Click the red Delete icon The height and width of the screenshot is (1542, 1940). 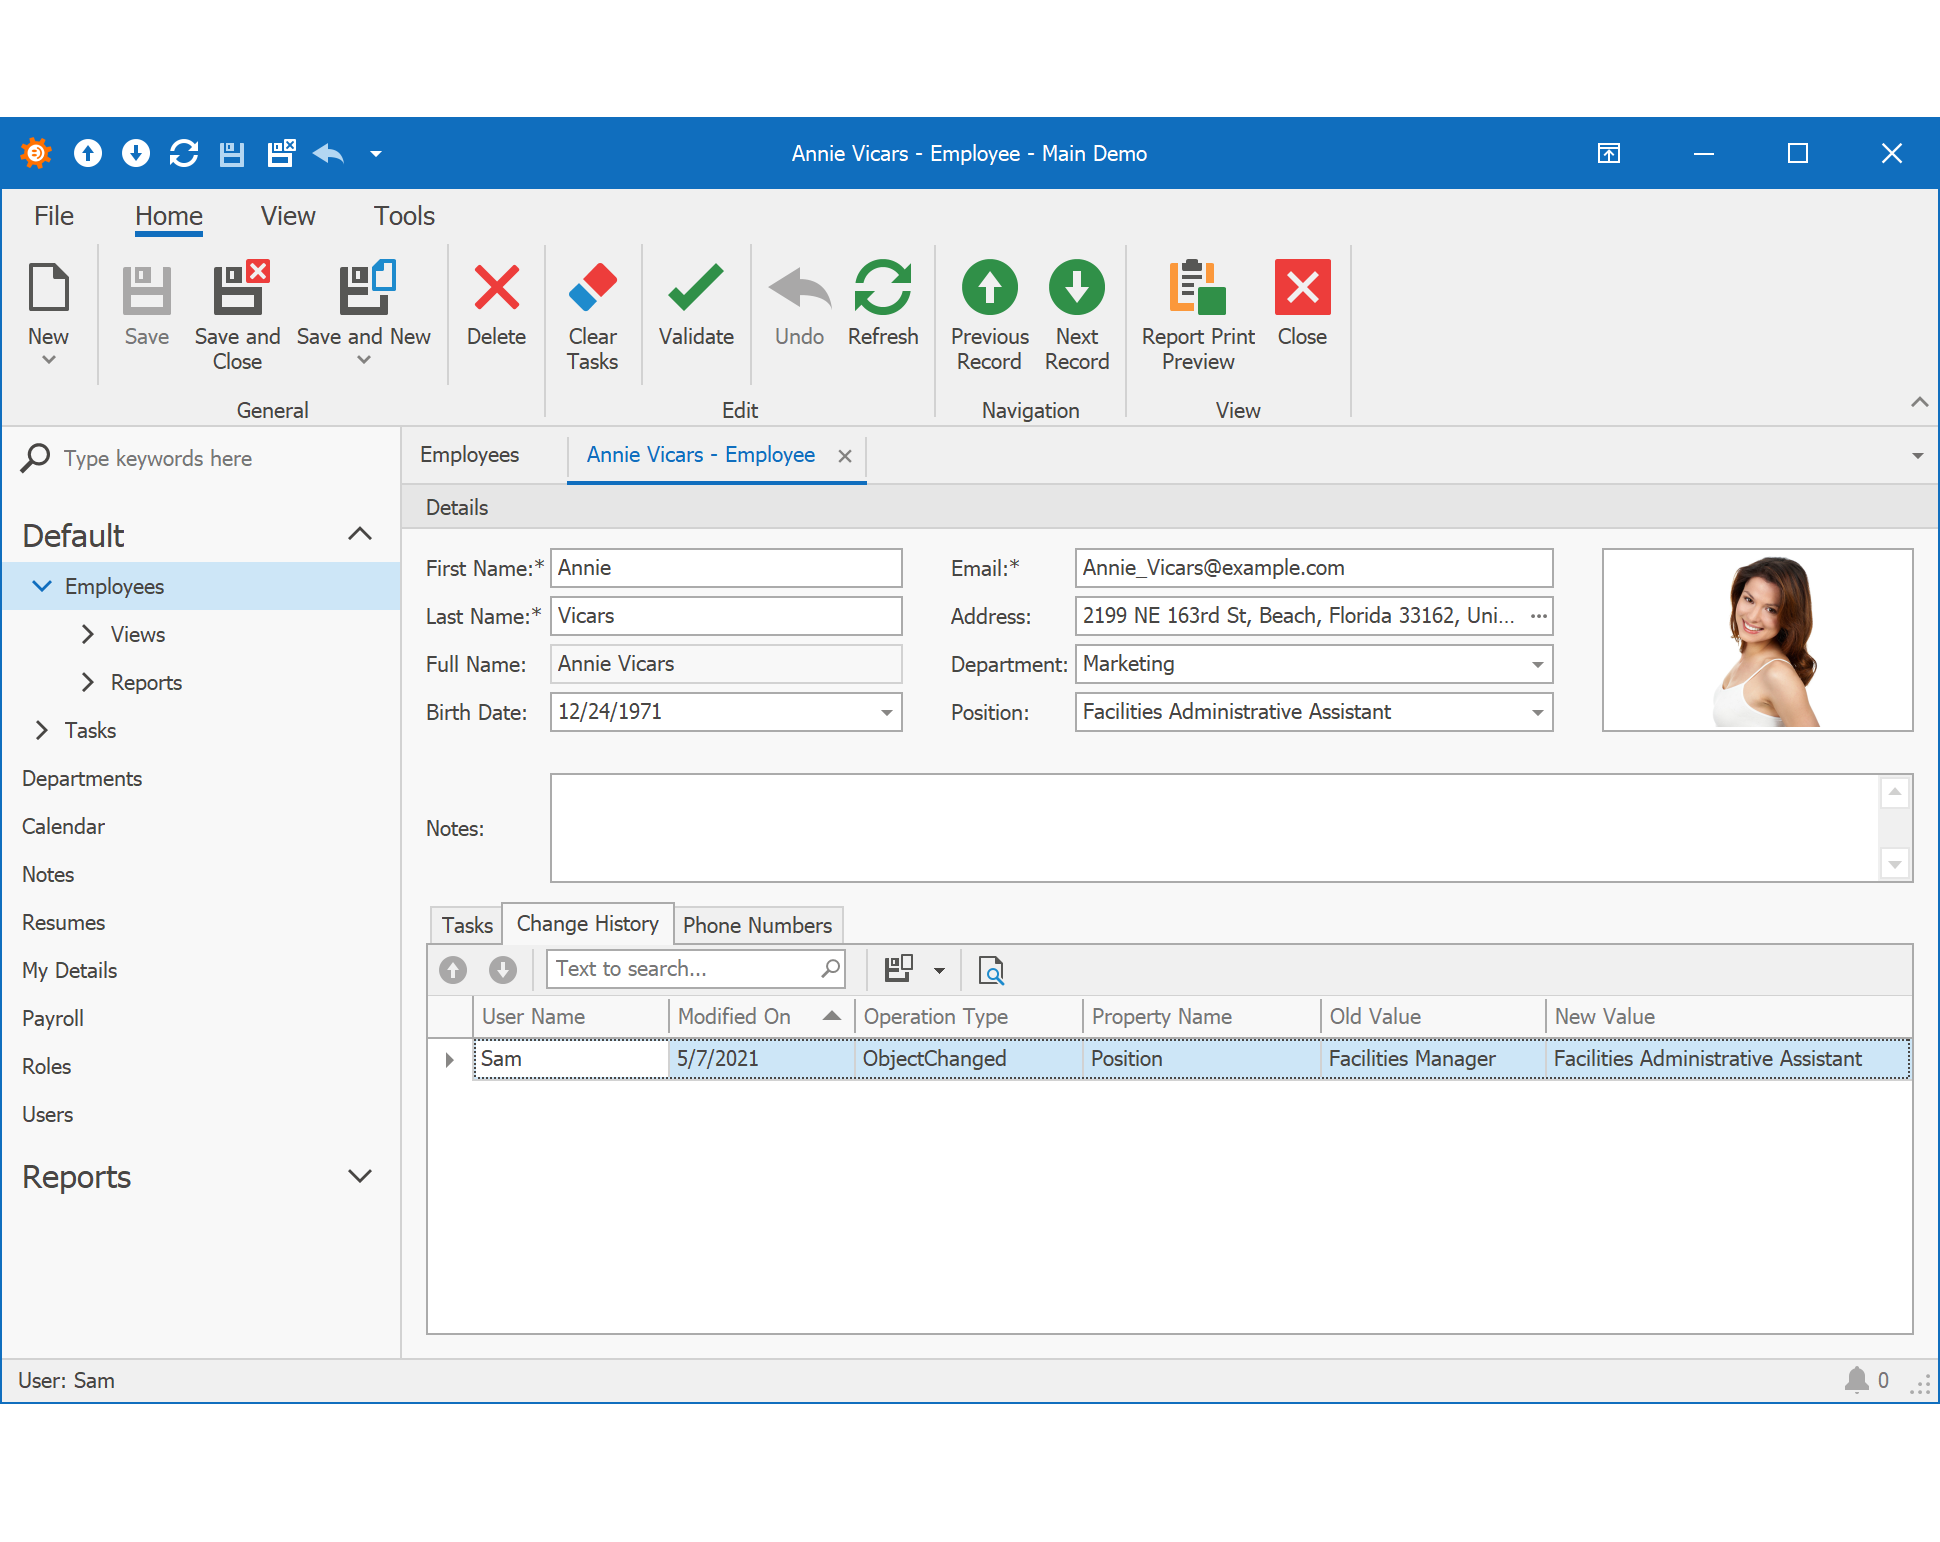(x=496, y=289)
